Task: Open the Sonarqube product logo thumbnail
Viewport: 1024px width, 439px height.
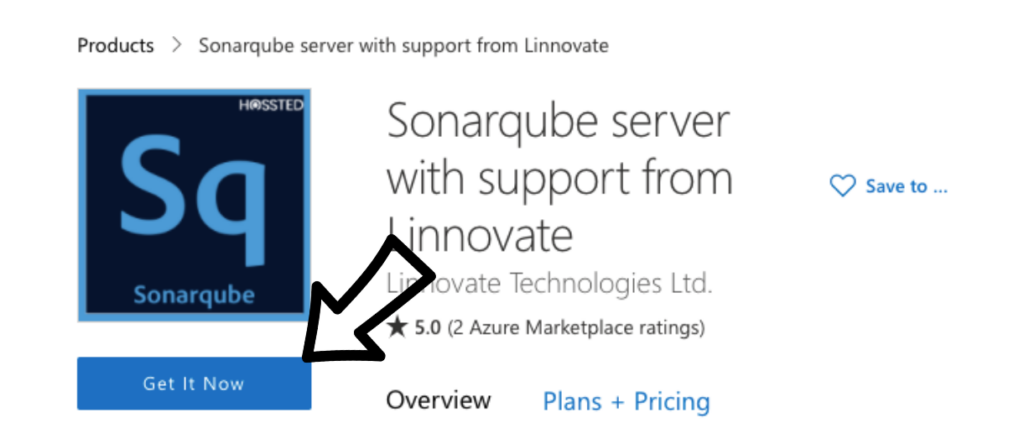Action: (x=194, y=205)
